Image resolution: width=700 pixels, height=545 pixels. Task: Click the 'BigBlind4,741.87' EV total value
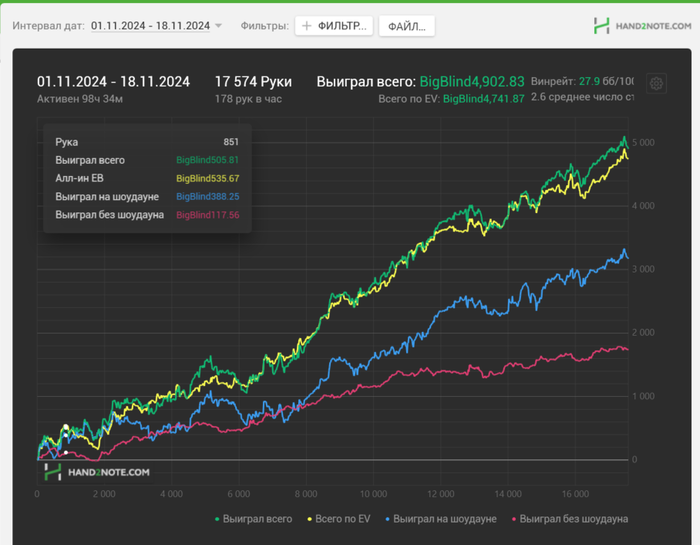click(x=483, y=99)
